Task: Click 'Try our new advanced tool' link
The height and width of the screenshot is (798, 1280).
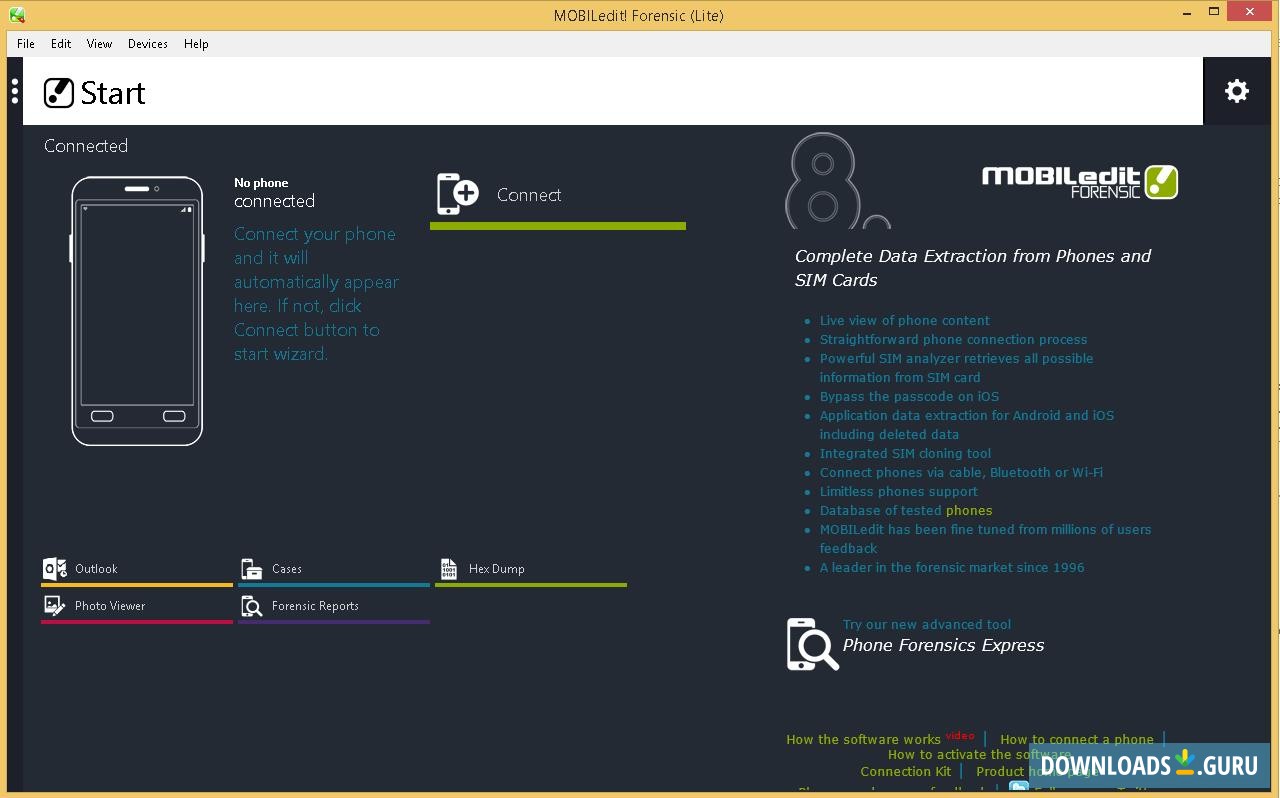Action: click(927, 624)
